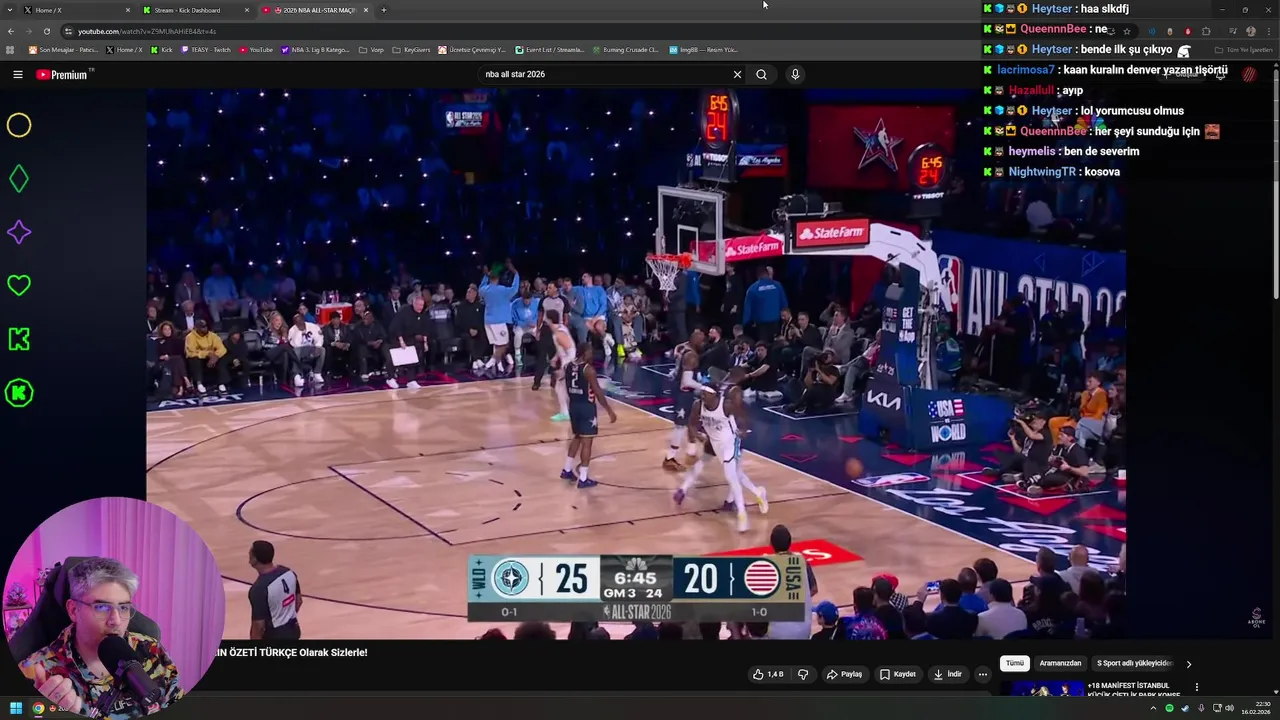Open the Burning Crusade bookmark

click(x=625, y=49)
